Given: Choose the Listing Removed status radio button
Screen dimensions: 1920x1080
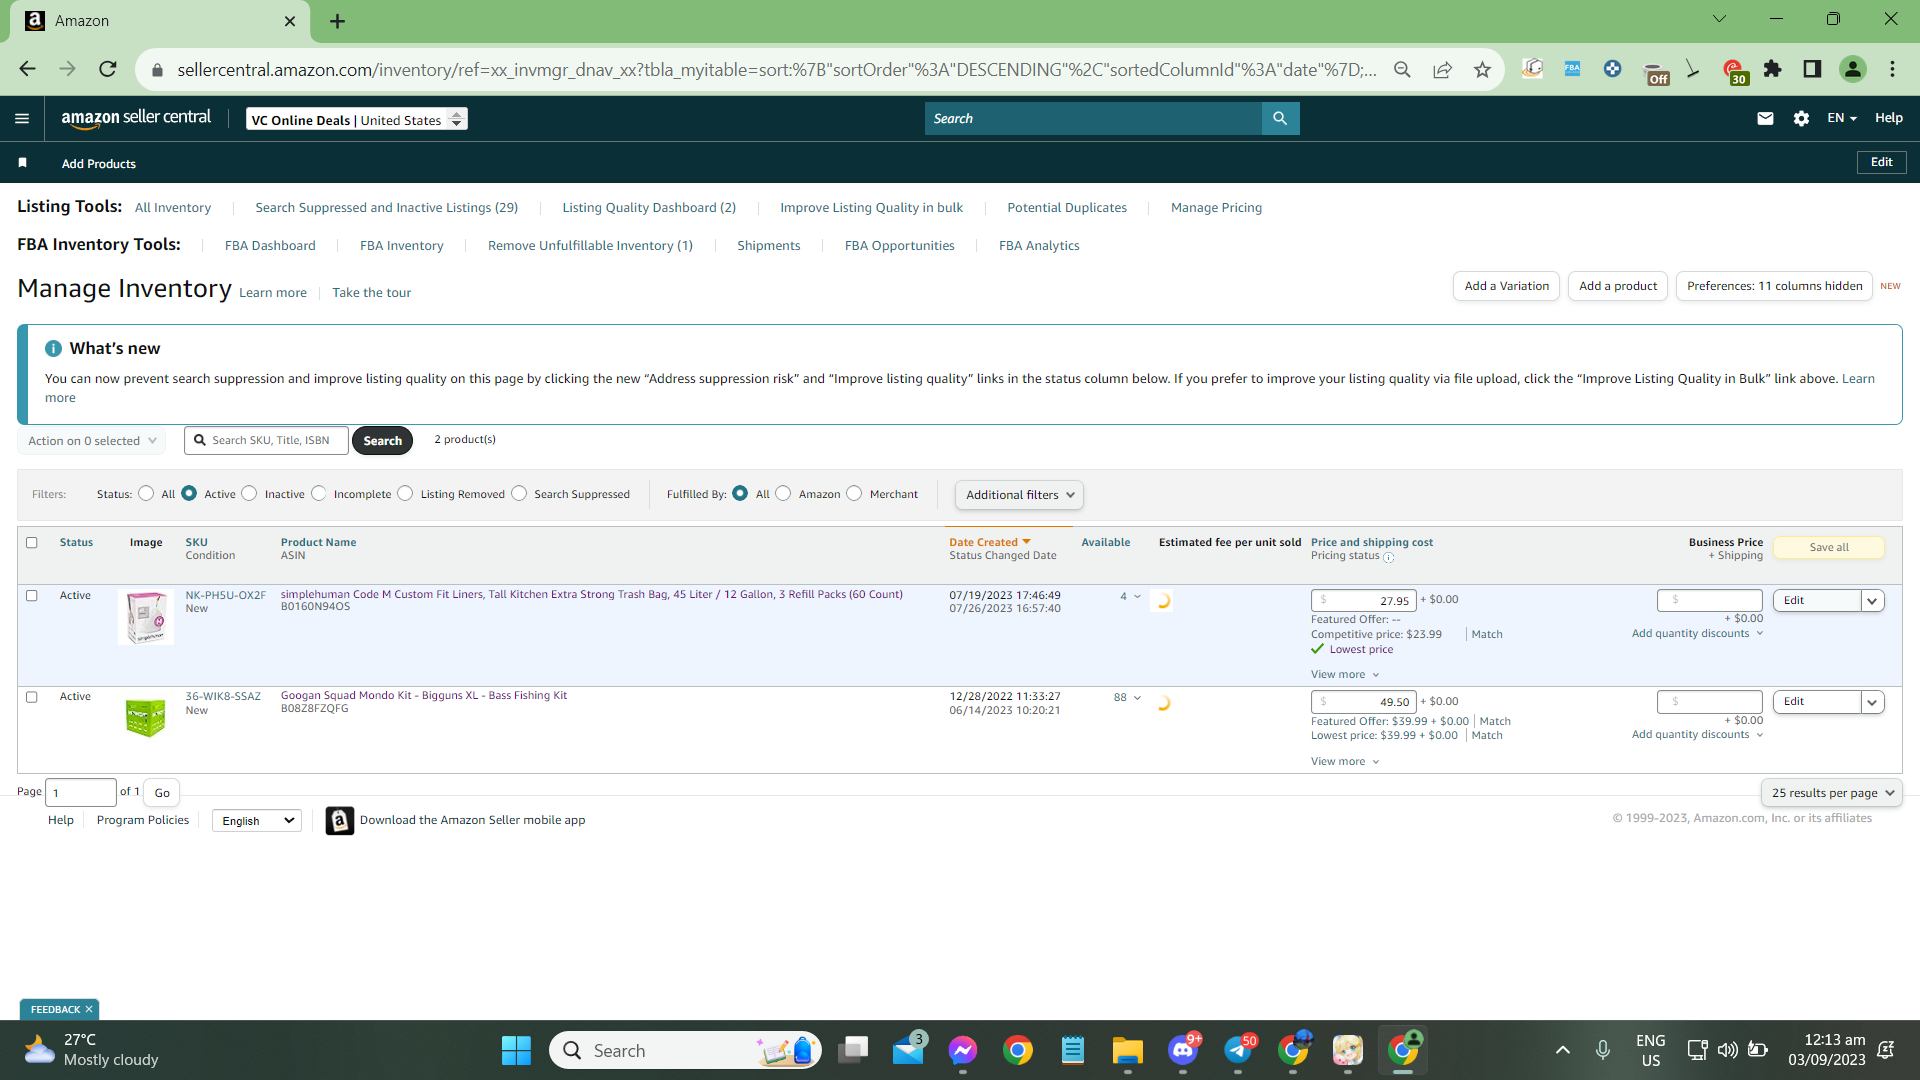Looking at the screenshot, I should point(405,493).
